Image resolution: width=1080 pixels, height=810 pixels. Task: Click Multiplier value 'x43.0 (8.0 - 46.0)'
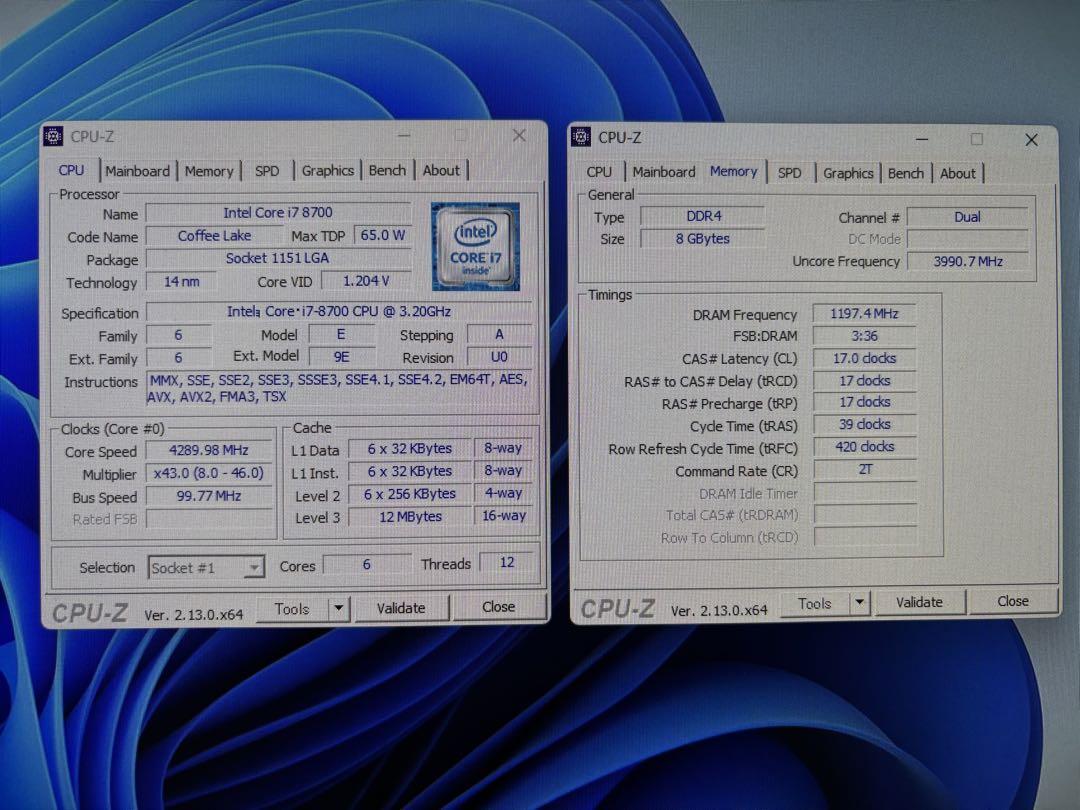coord(209,473)
